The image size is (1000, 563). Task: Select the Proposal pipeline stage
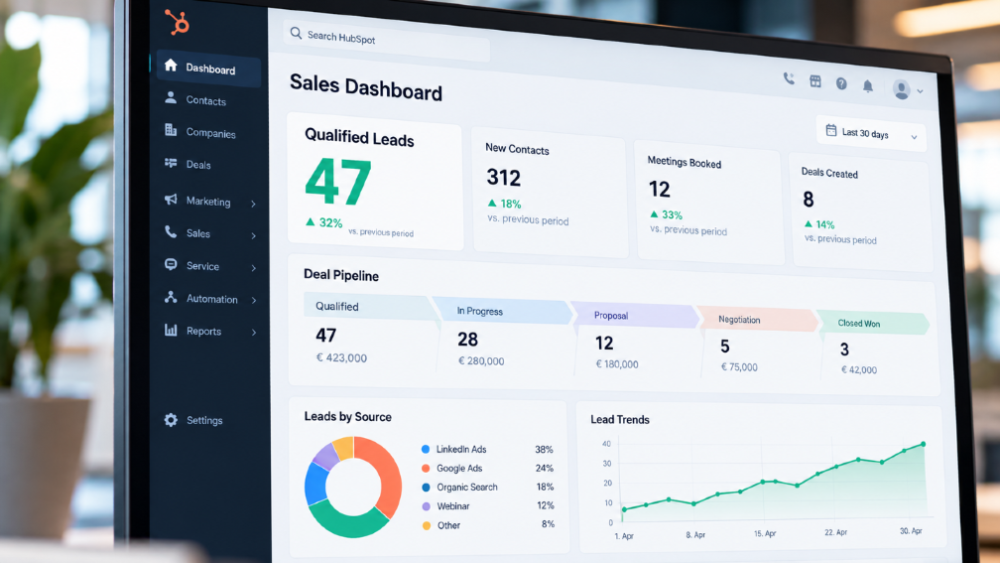click(635, 316)
